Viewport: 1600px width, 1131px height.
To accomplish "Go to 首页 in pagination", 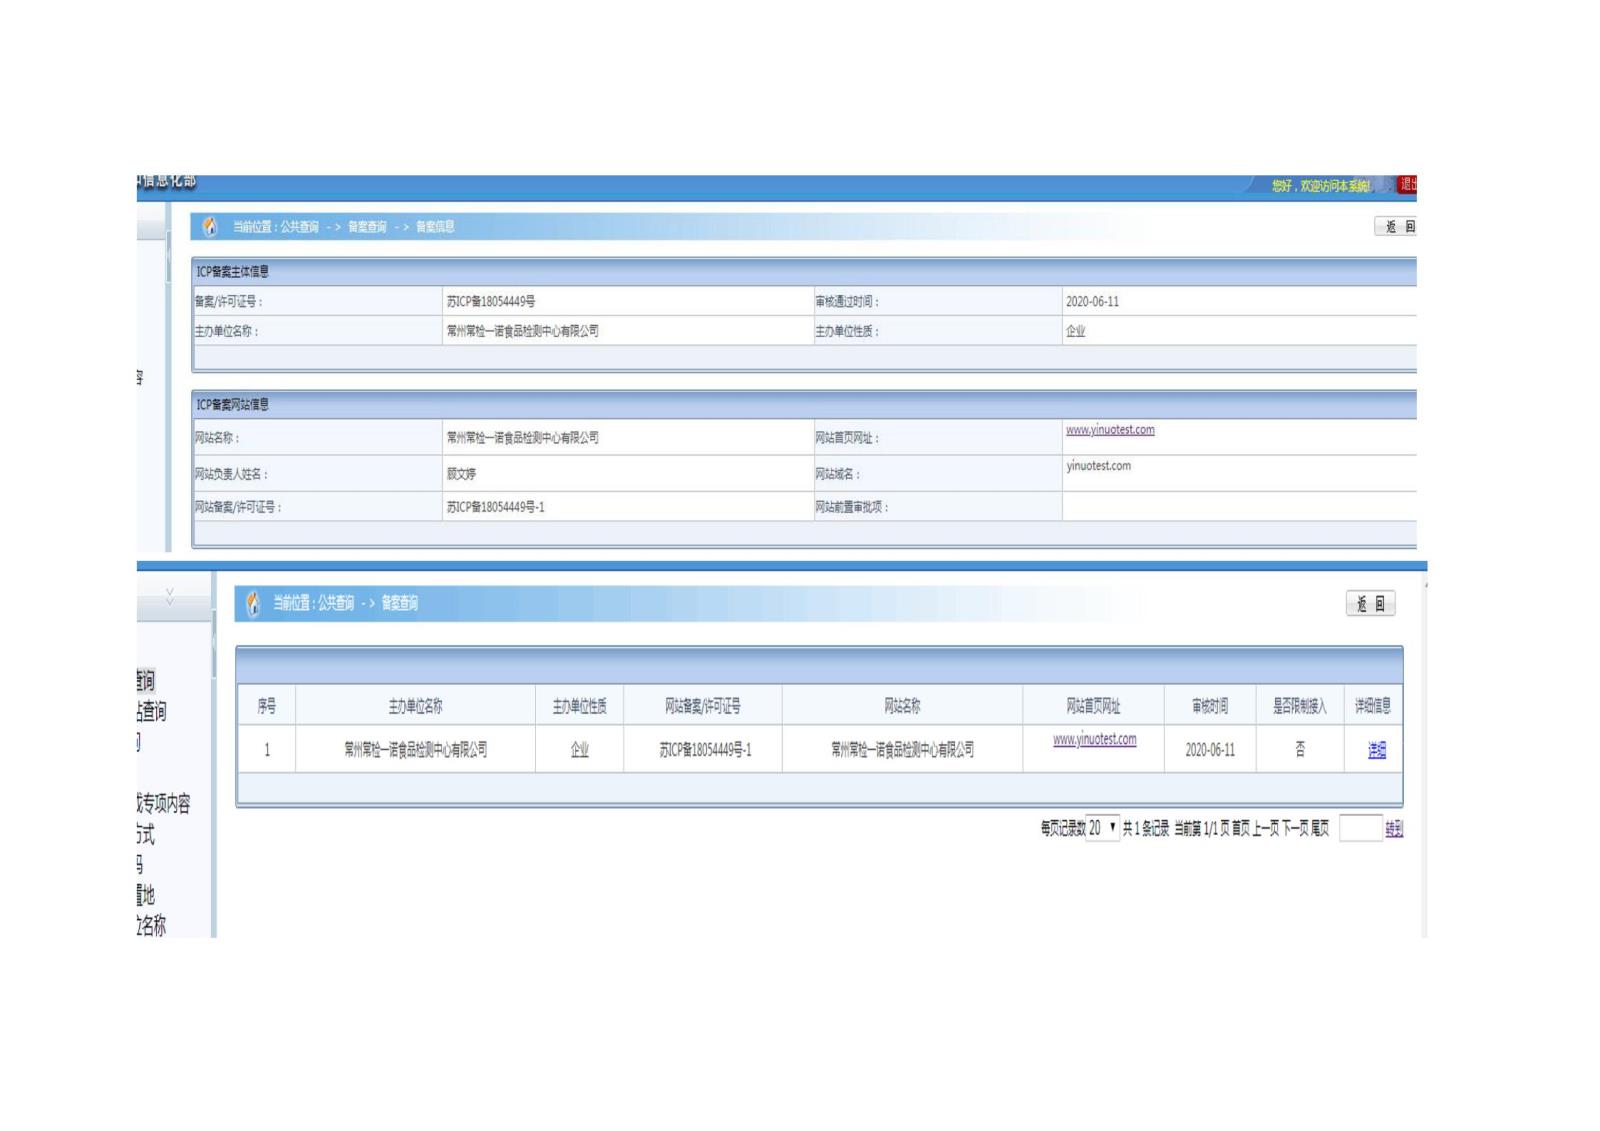I will tap(1240, 828).
